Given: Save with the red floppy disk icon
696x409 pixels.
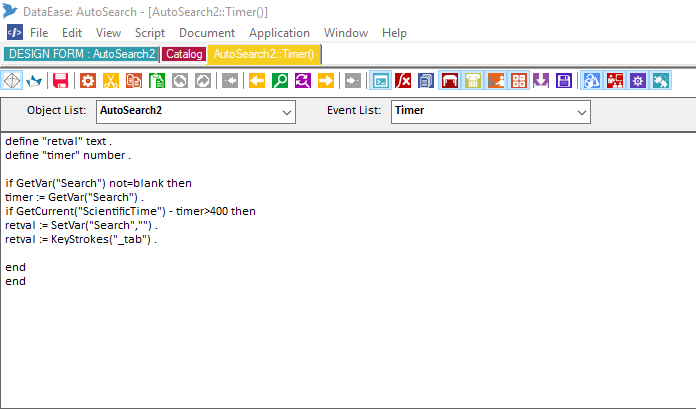Looking at the screenshot, I should tap(60, 81).
